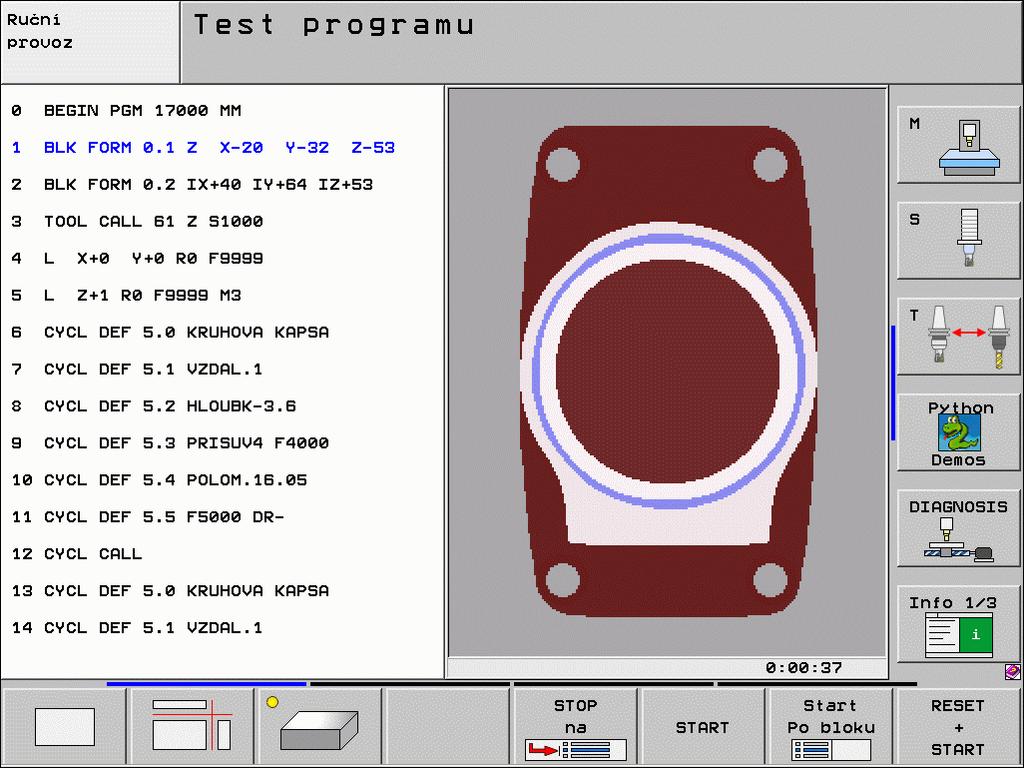The height and width of the screenshot is (768, 1024).
Task: Select line 11 CYCL DEF 5.5 F5000 DR-
Action: point(222,517)
